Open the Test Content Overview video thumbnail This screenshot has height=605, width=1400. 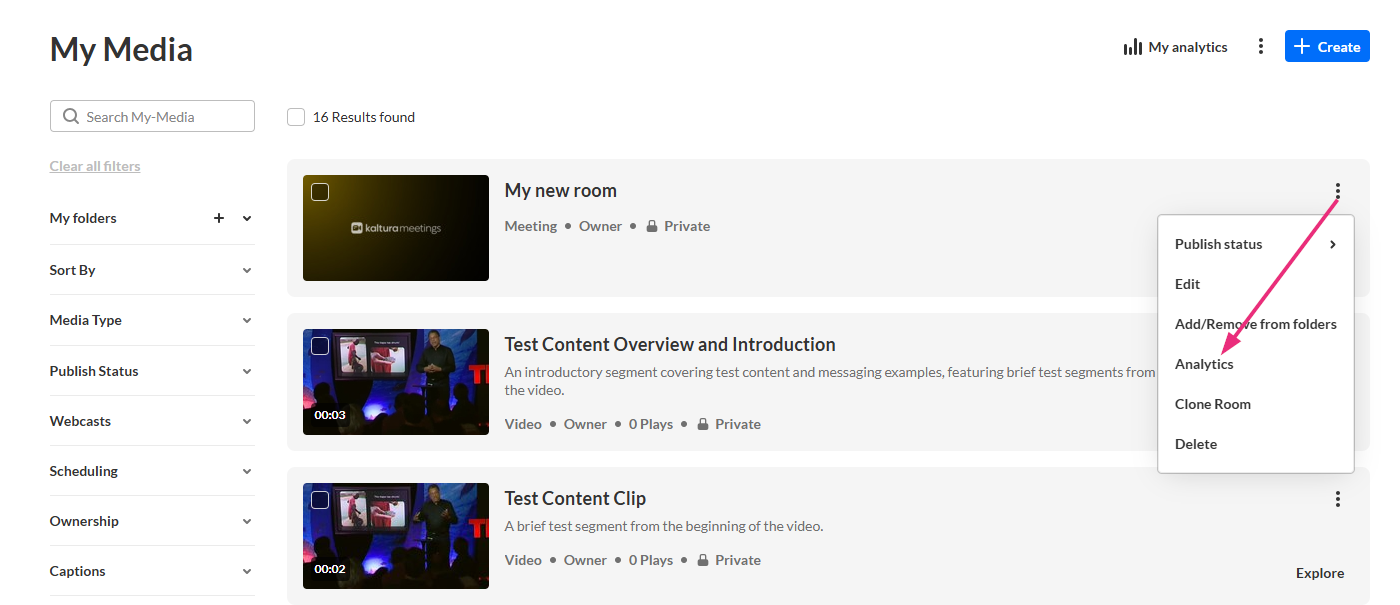(396, 382)
